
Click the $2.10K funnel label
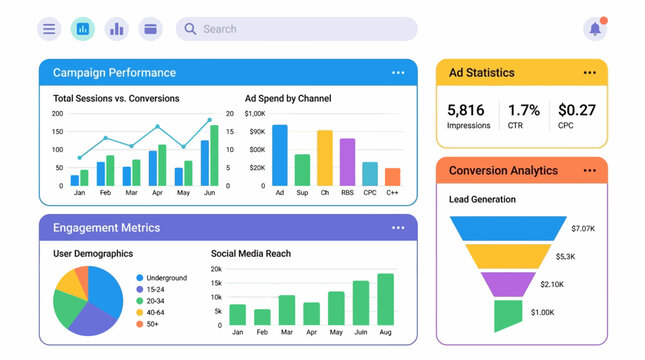(x=552, y=284)
